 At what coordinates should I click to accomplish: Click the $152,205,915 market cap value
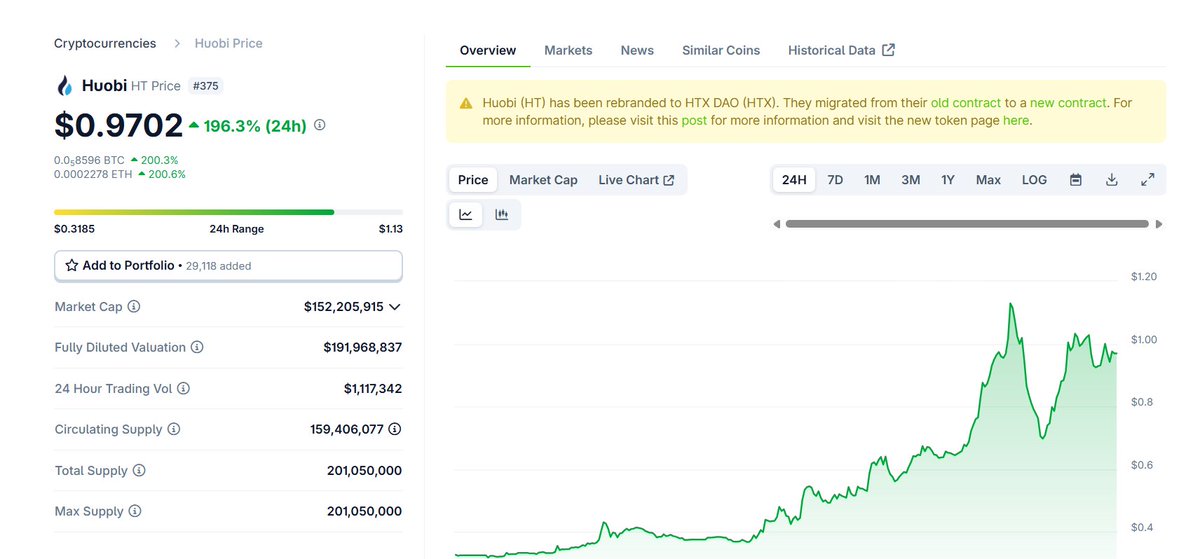point(344,307)
